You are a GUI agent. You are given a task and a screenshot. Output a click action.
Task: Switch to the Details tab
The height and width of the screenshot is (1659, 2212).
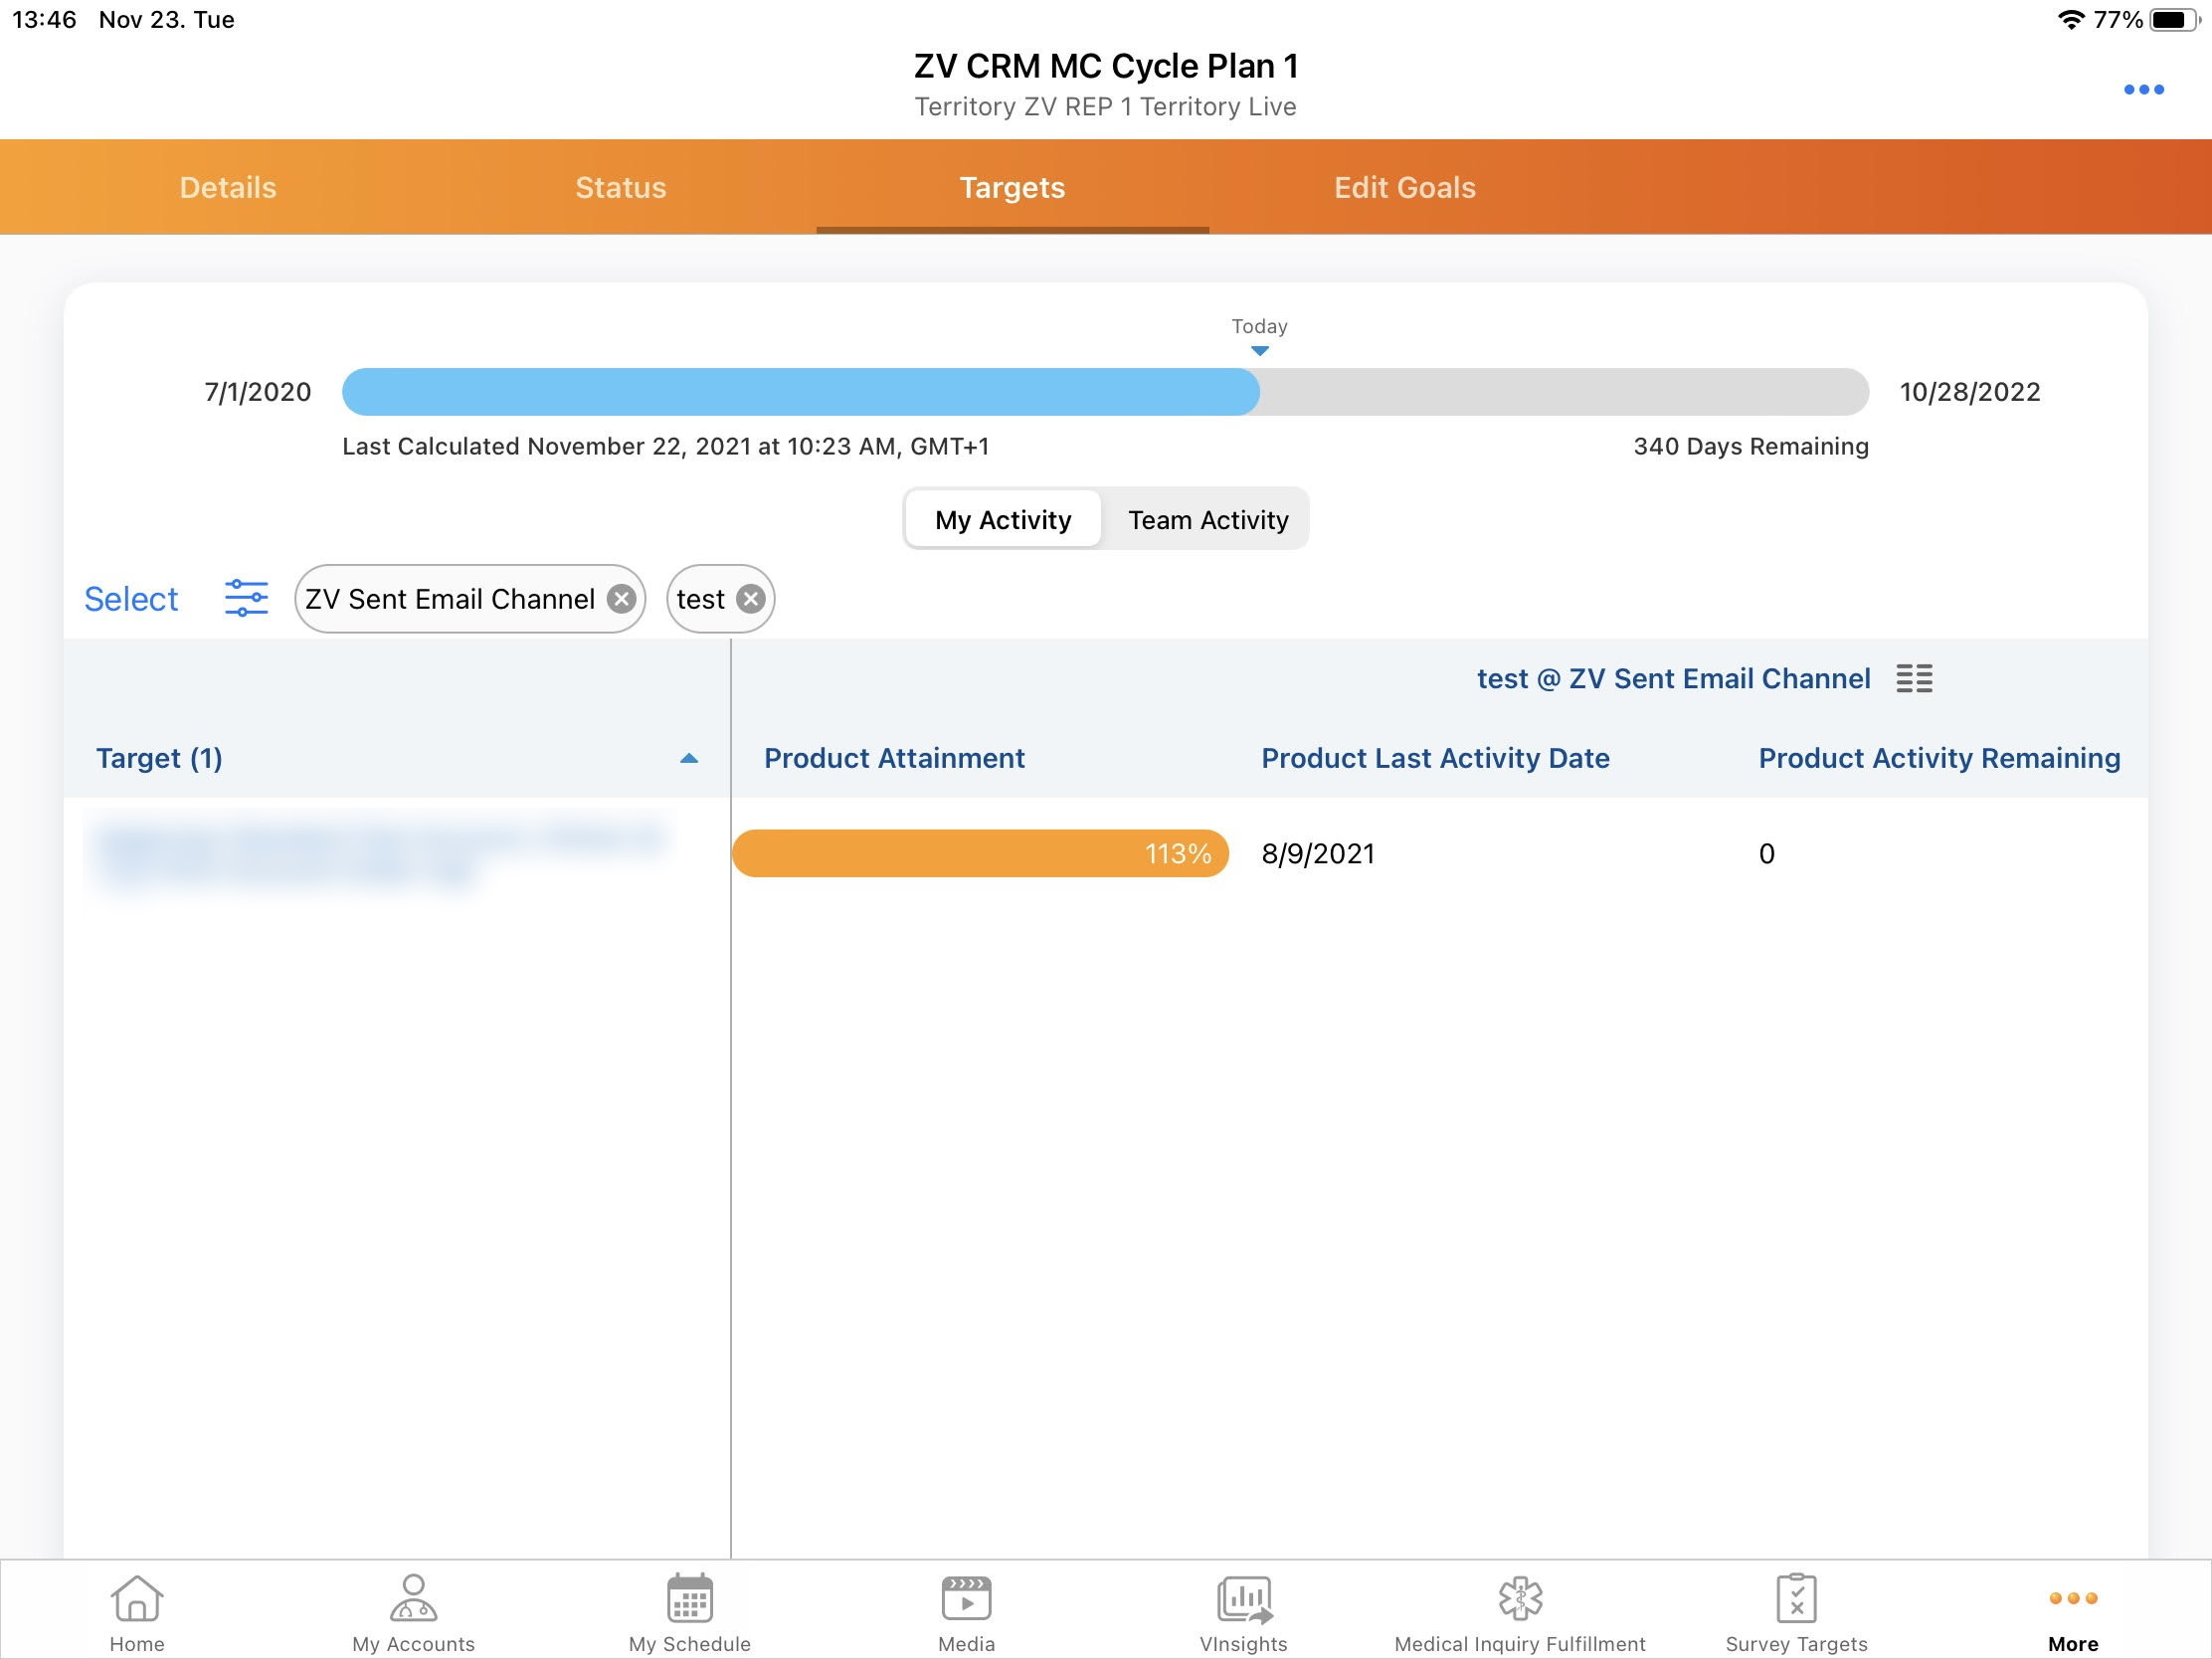pos(228,187)
